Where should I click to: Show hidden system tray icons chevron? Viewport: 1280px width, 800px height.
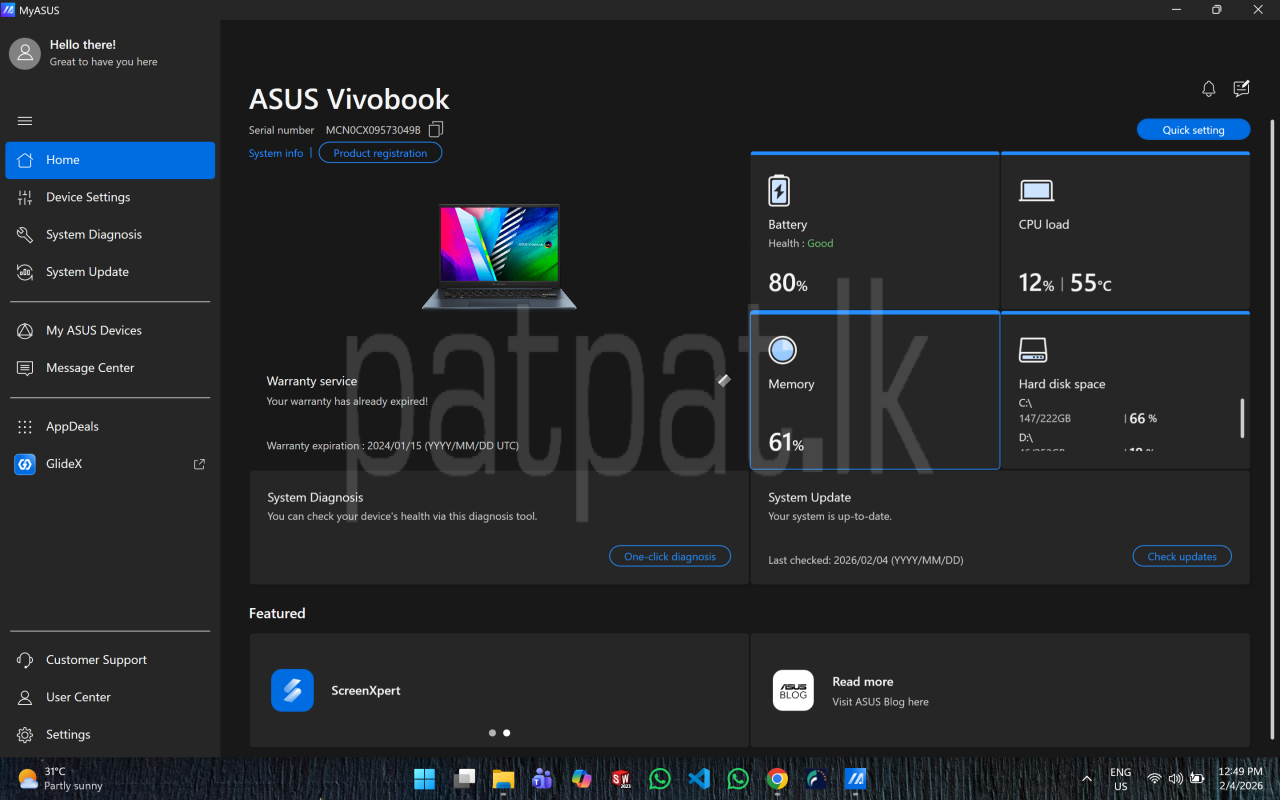1087,779
